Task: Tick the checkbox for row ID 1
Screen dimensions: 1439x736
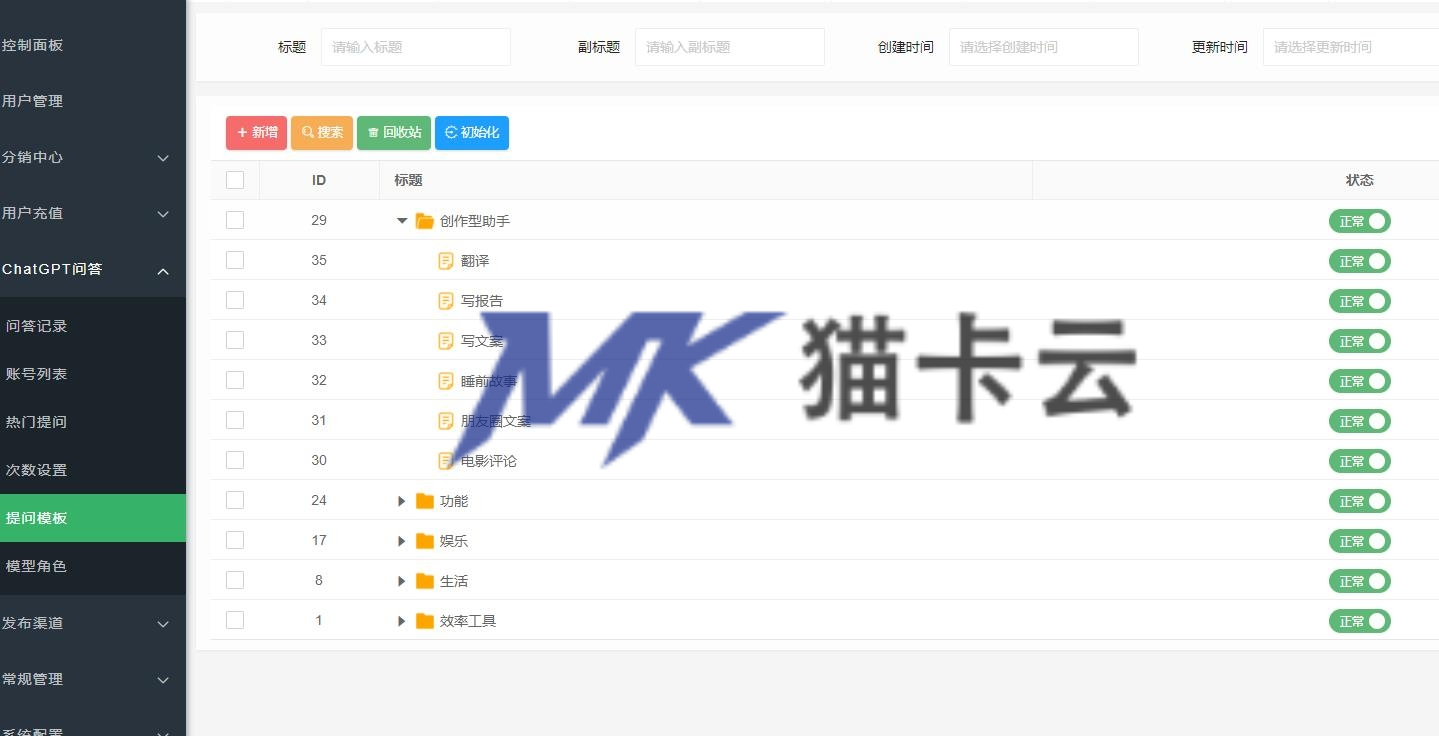Action: point(235,620)
